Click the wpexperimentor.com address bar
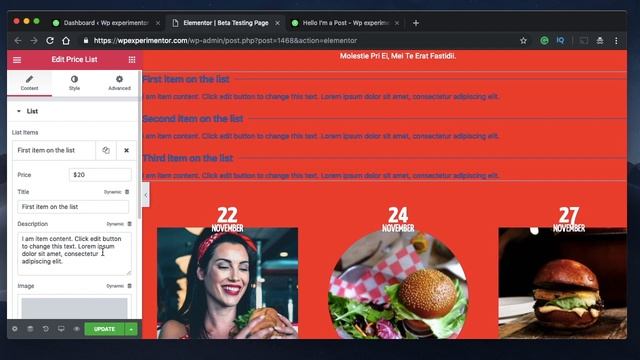 point(225,40)
